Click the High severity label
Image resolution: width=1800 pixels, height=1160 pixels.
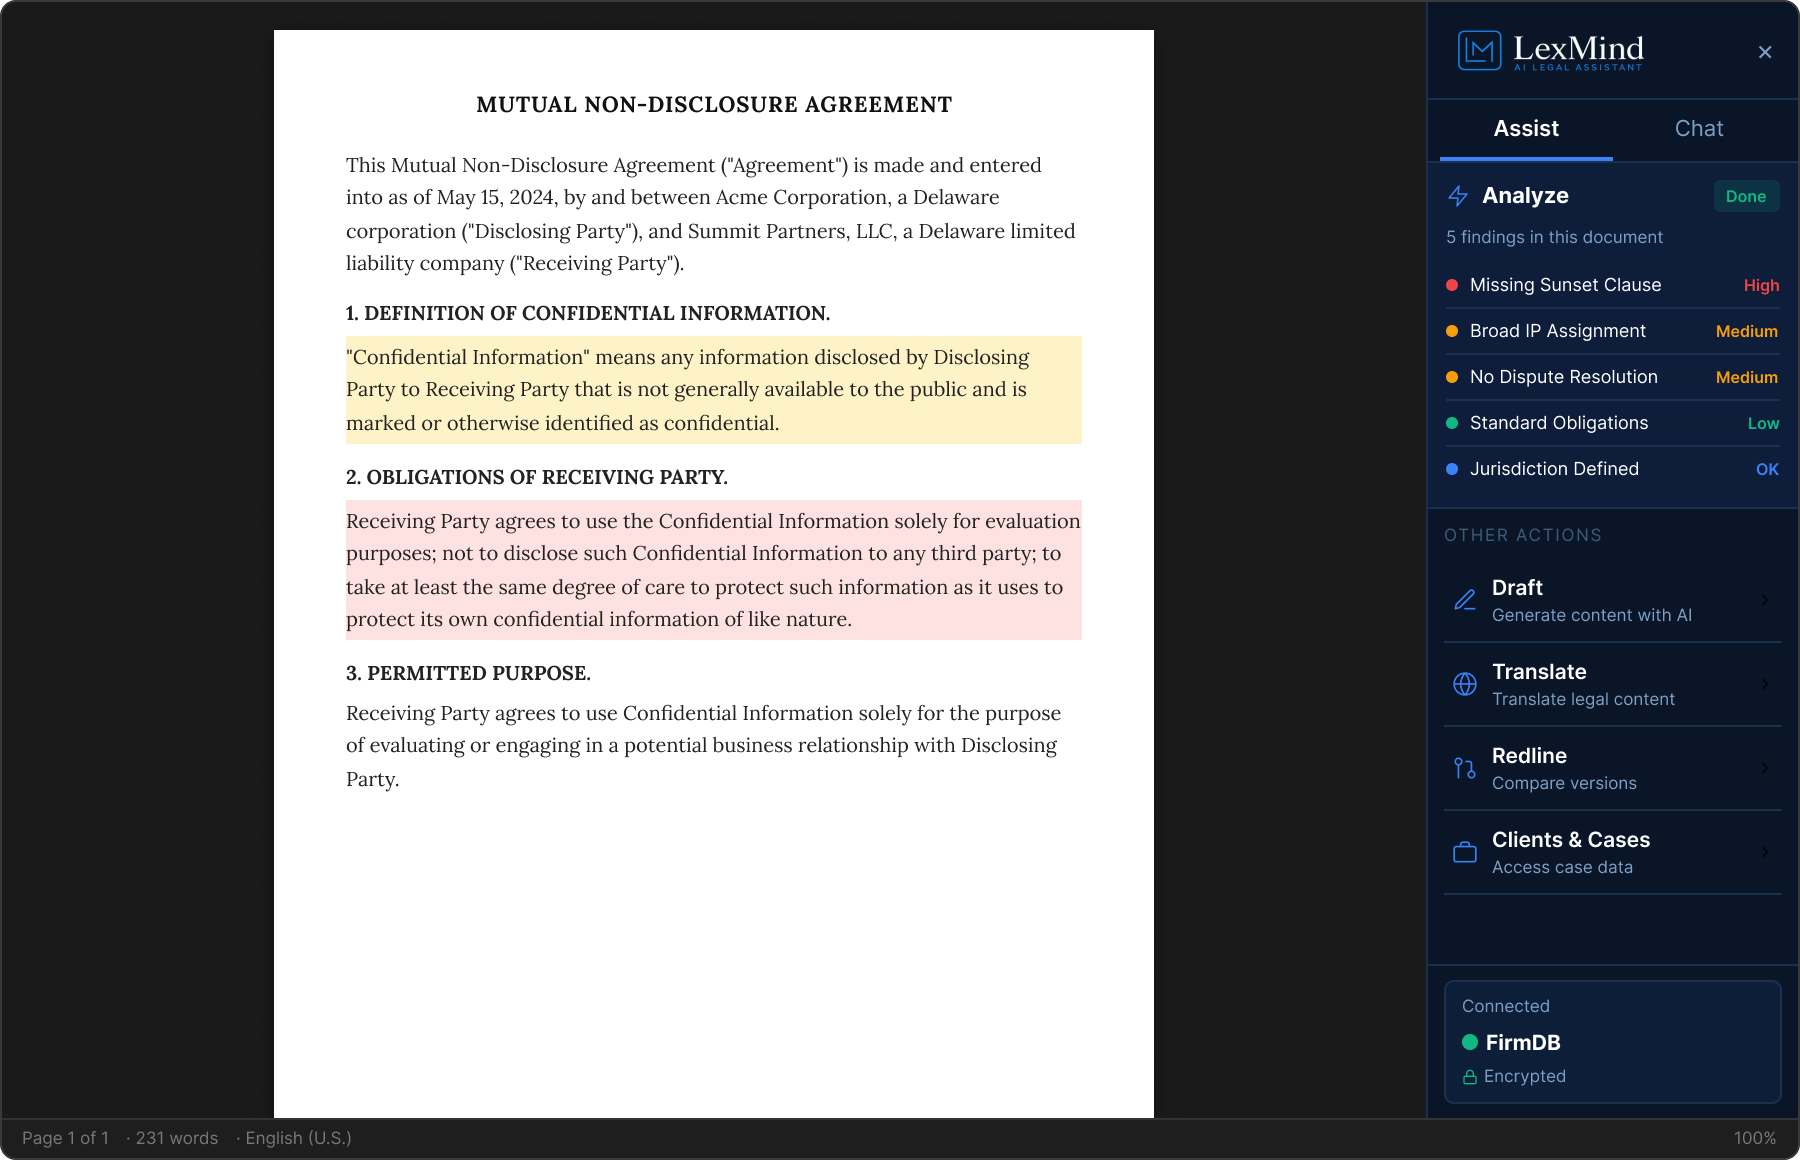click(1761, 285)
